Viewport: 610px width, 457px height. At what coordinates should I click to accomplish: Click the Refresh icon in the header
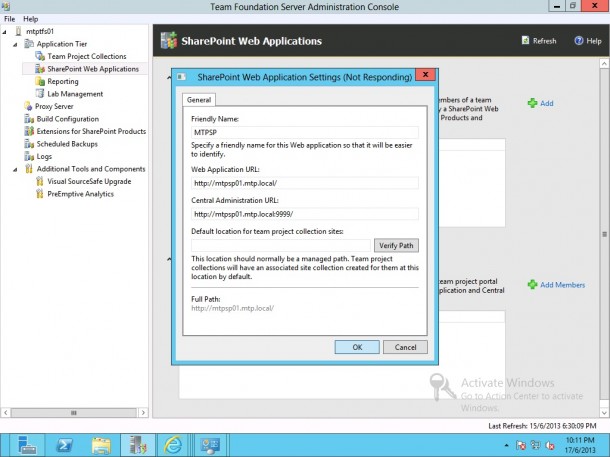[x=526, y=40]
